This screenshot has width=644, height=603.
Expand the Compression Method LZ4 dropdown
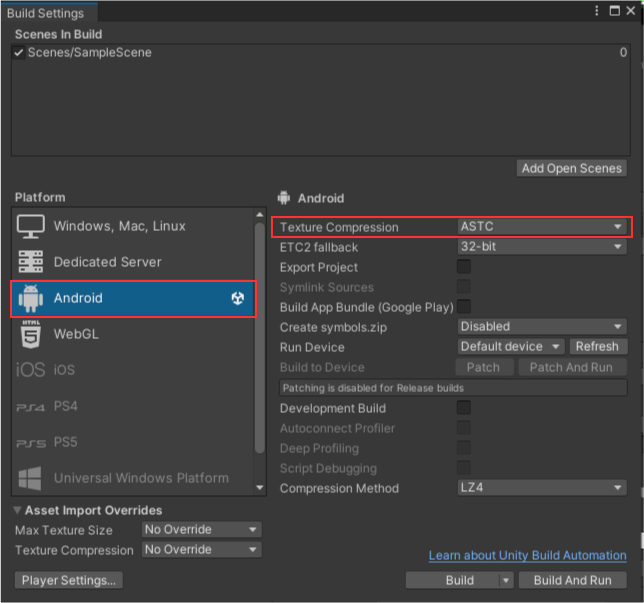click(541, 488)
